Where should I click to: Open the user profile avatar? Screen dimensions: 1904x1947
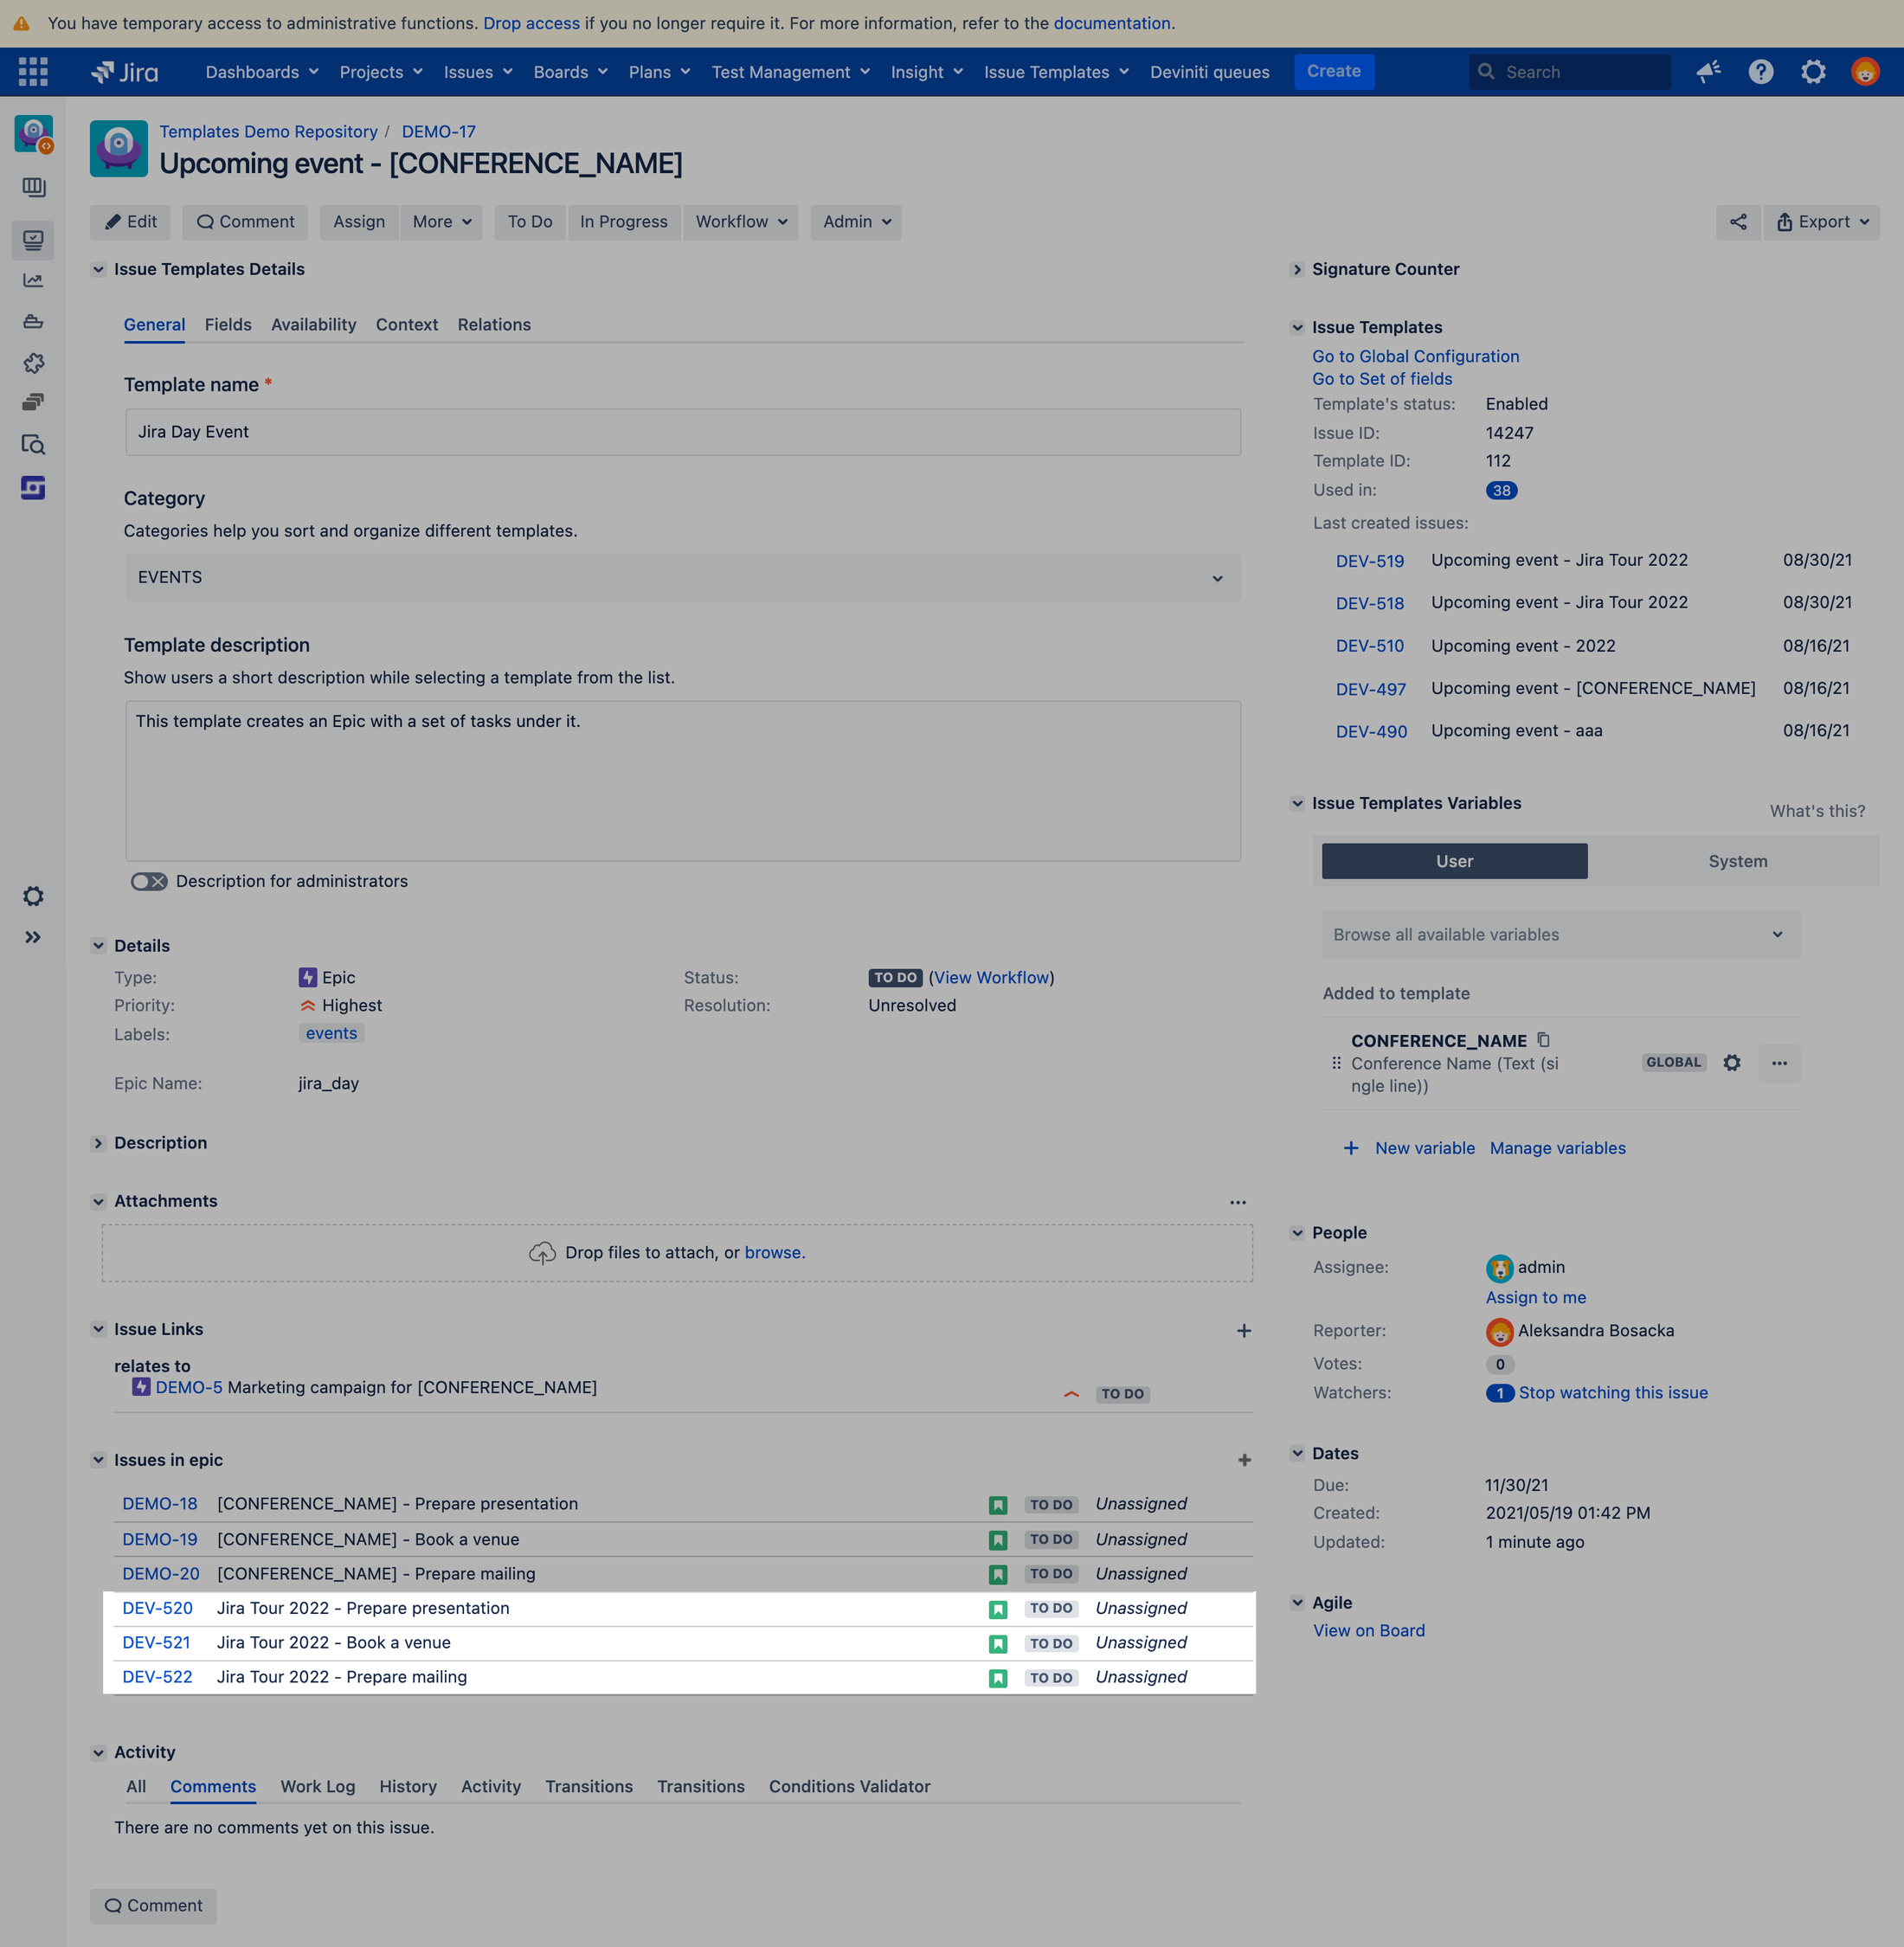1864,72
